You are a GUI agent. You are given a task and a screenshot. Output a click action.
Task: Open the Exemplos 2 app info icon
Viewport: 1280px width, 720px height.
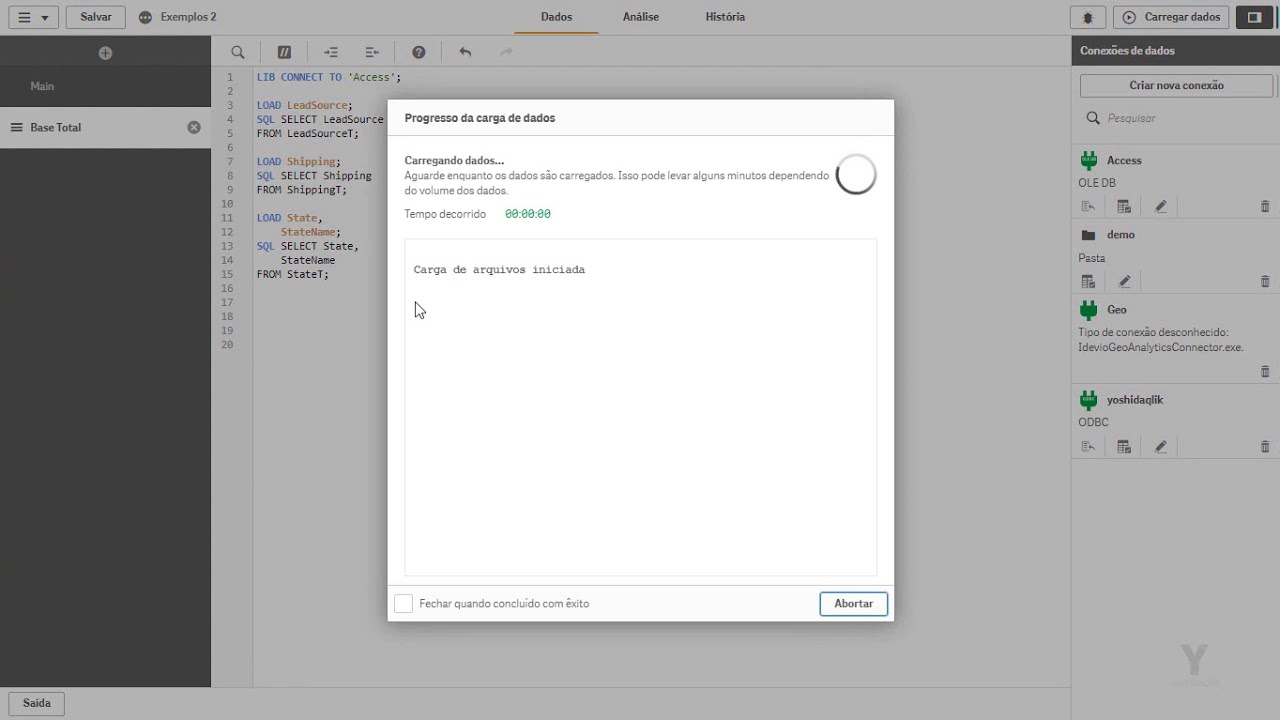click(x=146, y=17)
